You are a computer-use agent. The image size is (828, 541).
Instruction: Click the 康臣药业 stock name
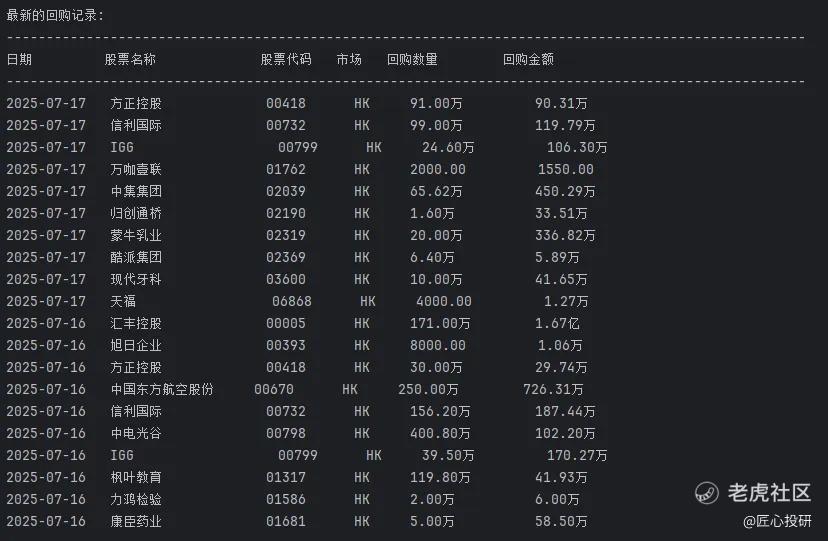136,521
